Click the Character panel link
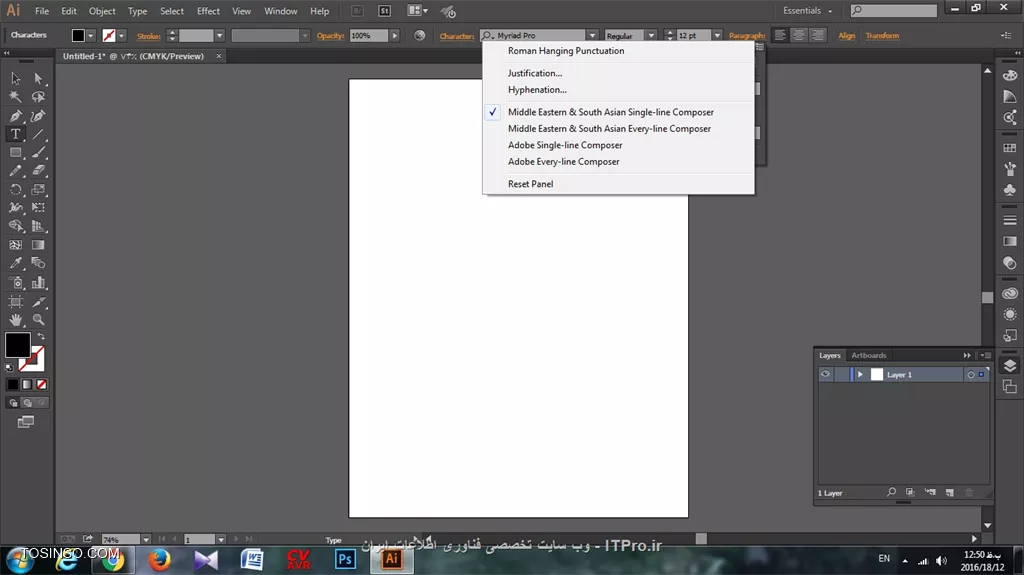1024x575 pixels. [x=456, y=35]
